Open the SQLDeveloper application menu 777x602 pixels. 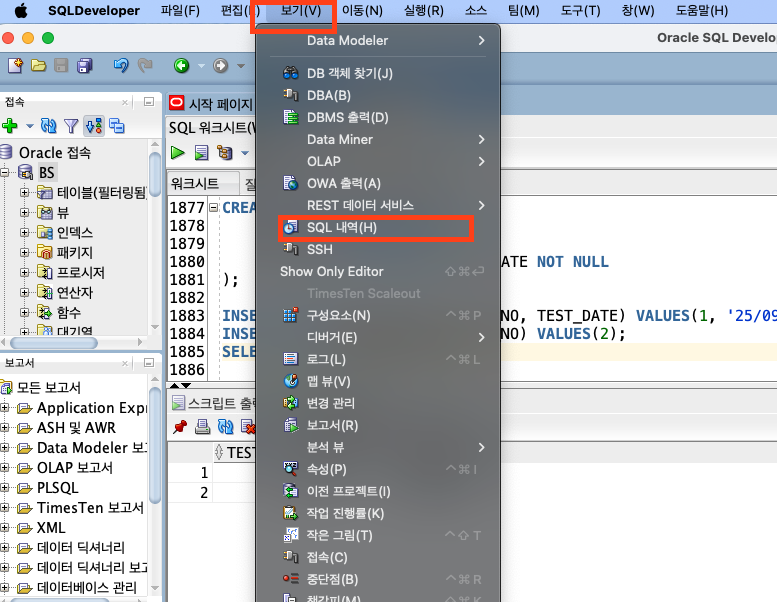click(x=94, y=10)
